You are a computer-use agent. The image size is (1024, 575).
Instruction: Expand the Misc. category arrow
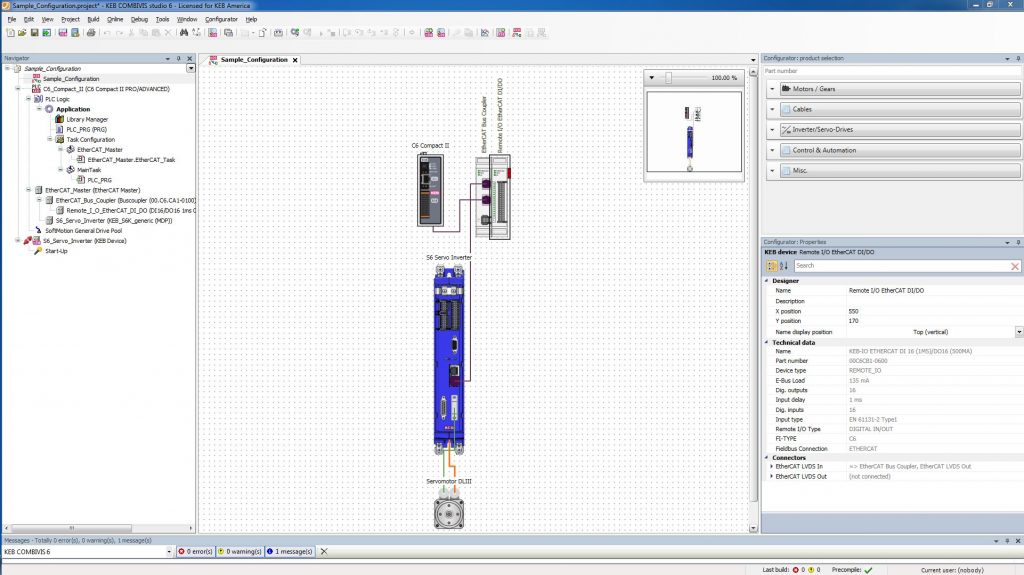click(772, 171)
